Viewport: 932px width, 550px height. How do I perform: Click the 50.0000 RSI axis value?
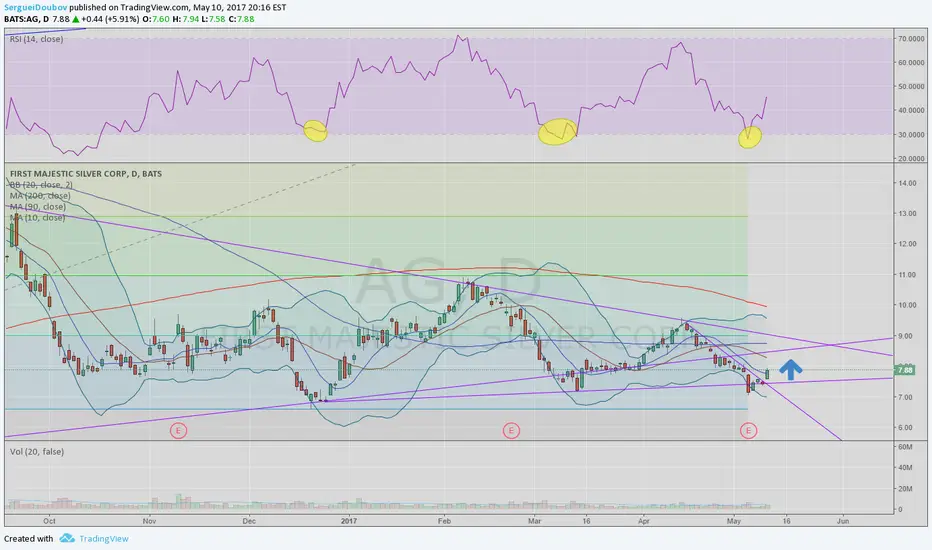[911, 87]
